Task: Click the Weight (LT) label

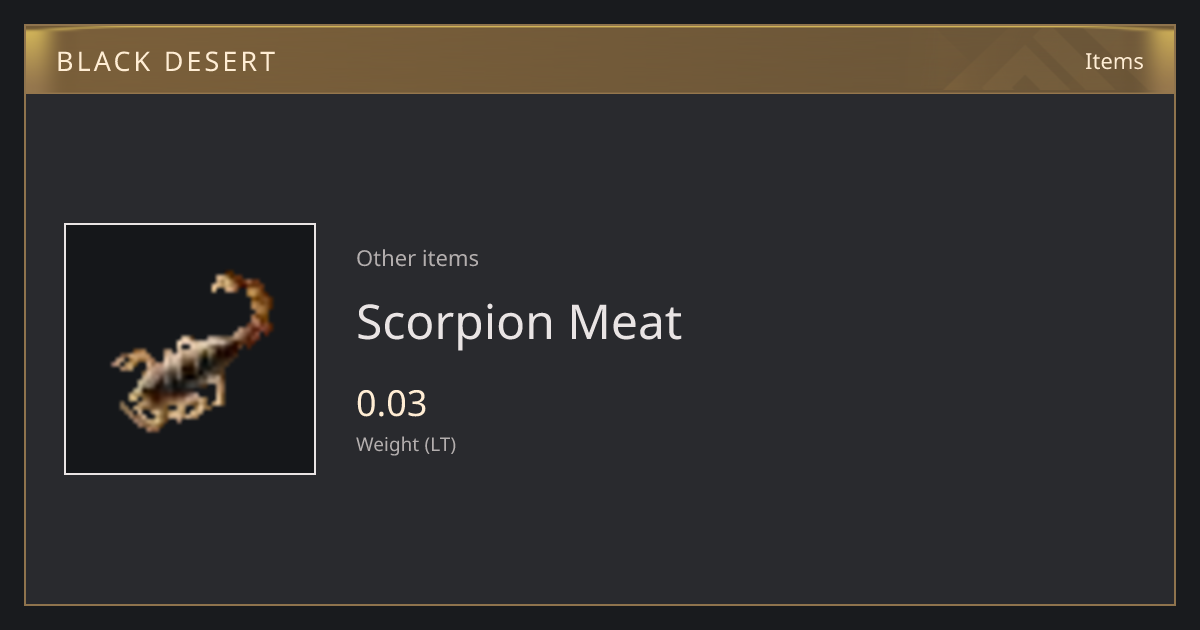Action: [406, 444]
